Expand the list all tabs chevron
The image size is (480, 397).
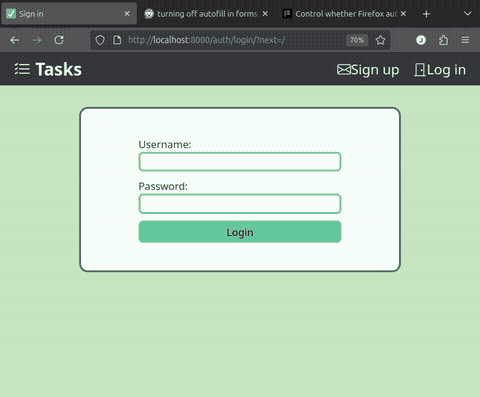[x=468, y=14]
